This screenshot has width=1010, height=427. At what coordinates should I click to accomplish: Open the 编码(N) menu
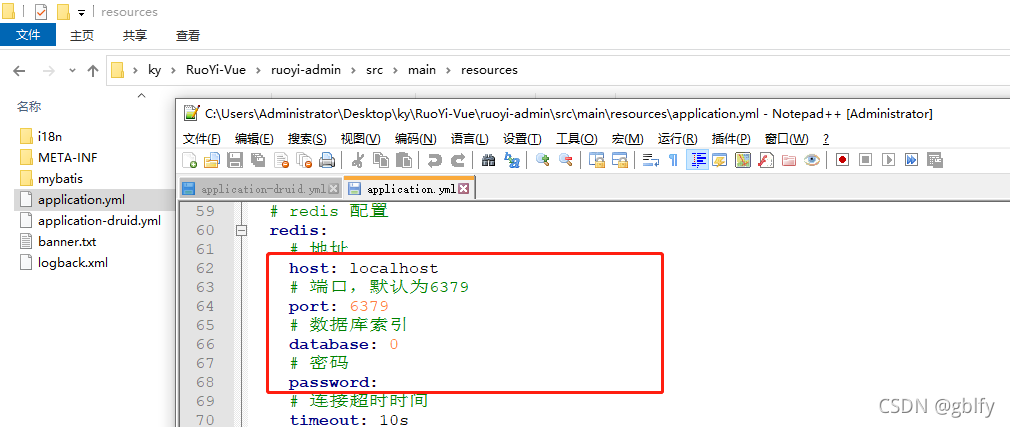point(415,139)
